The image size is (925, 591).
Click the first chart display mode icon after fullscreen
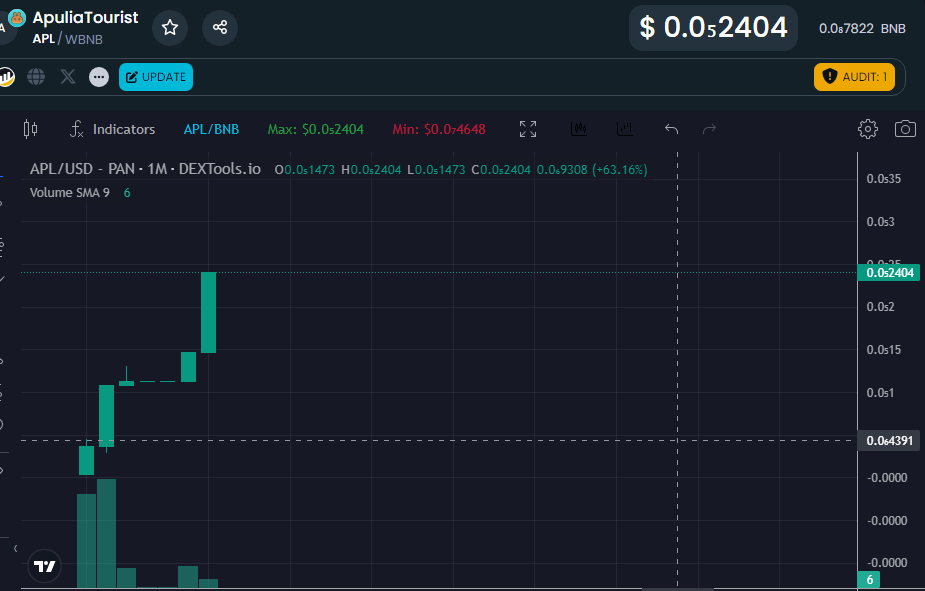click(x=579, y=129)
